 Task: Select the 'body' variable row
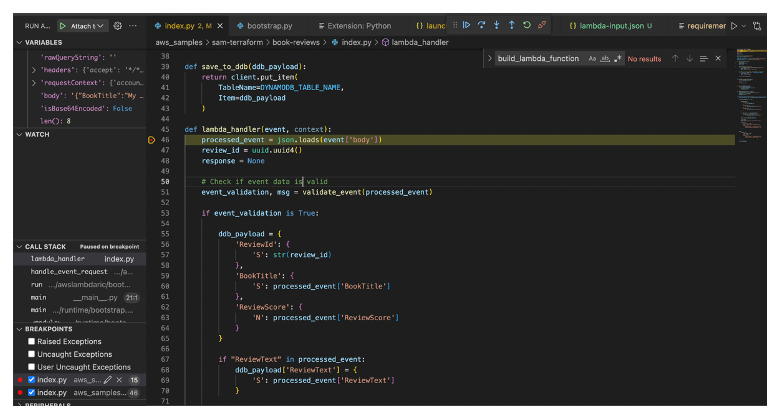pos(81,96)
